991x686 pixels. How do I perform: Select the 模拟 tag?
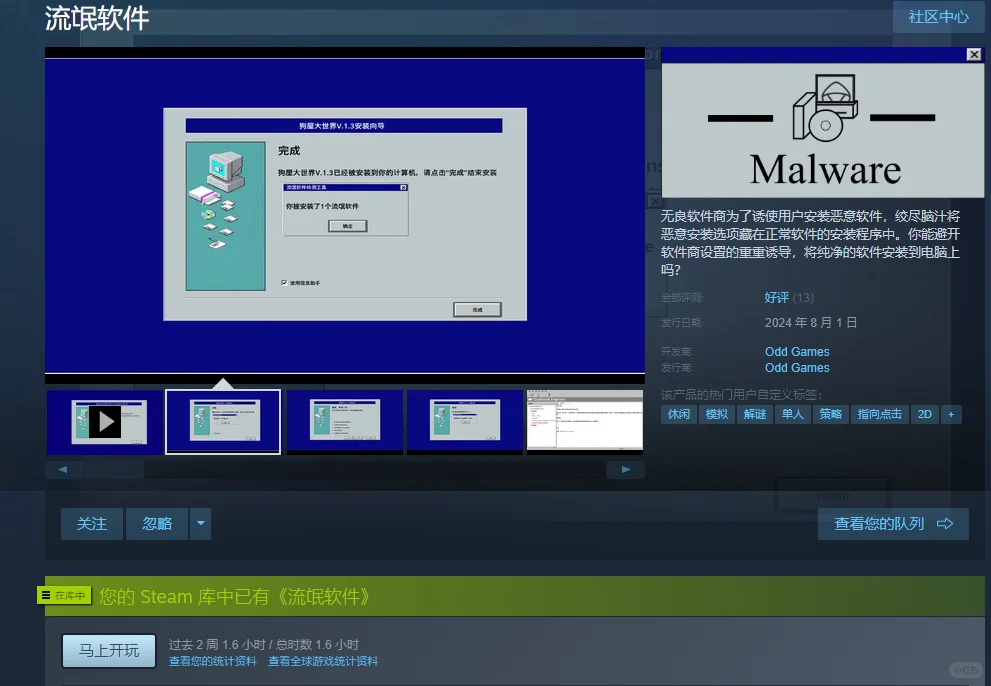click(x=717, y=414)
